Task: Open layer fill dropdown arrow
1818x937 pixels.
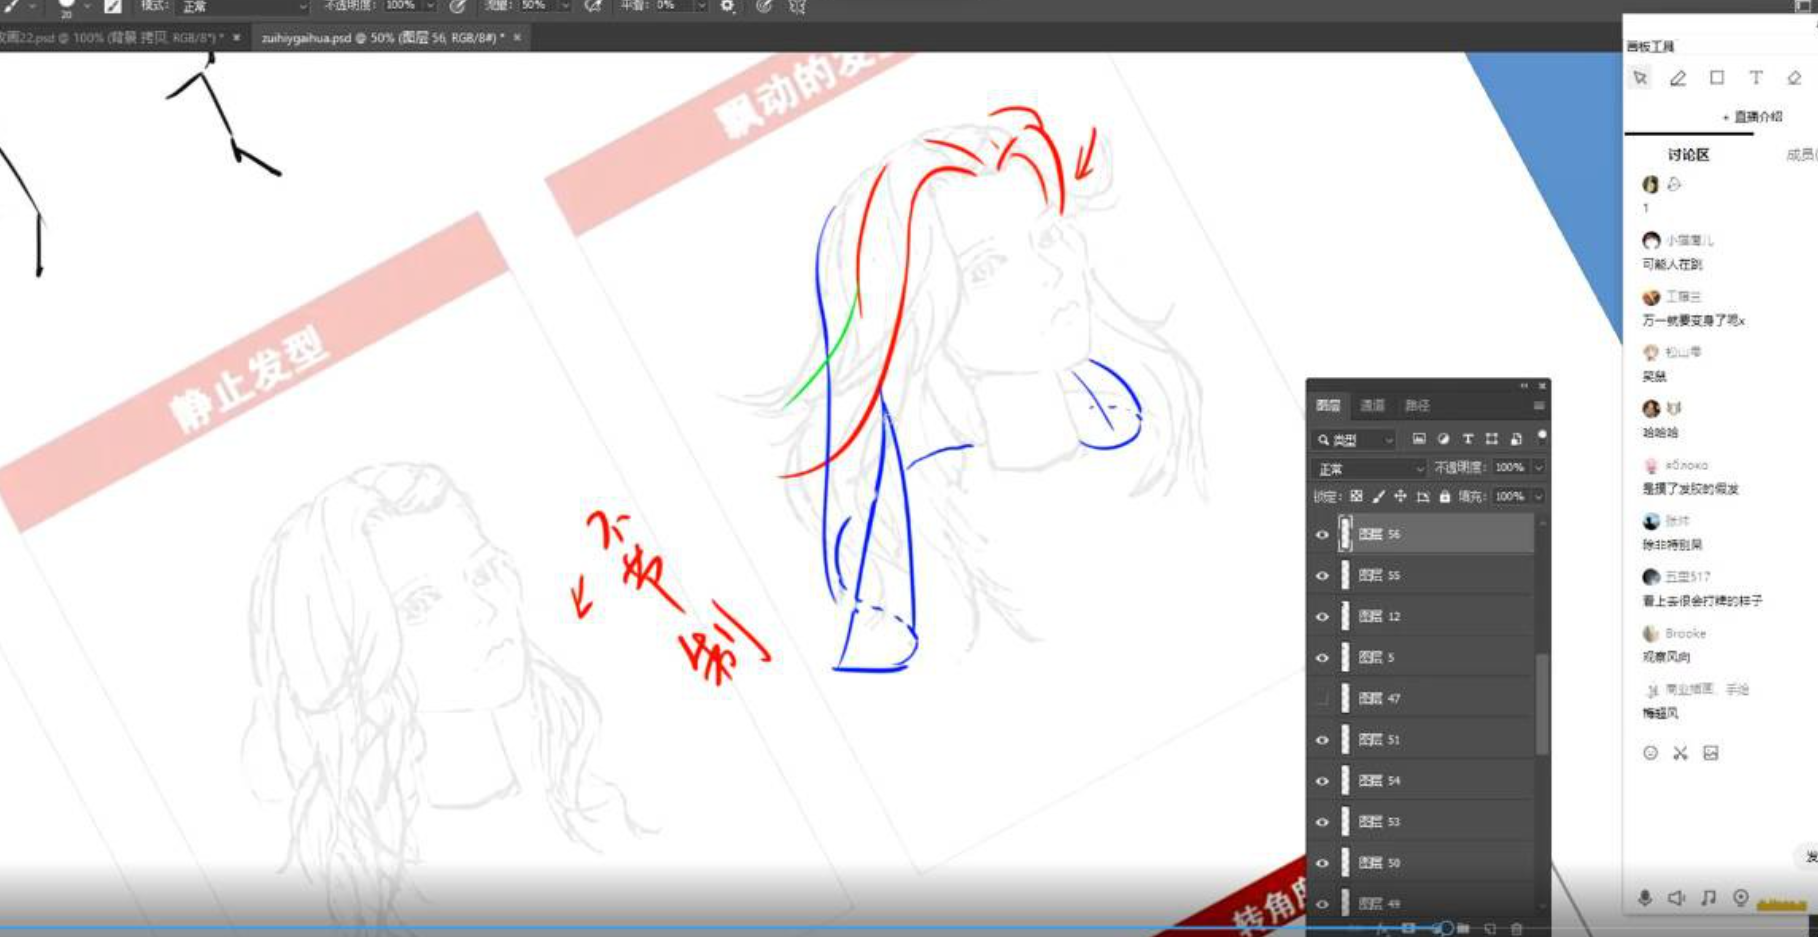Action: (1539, 496)
